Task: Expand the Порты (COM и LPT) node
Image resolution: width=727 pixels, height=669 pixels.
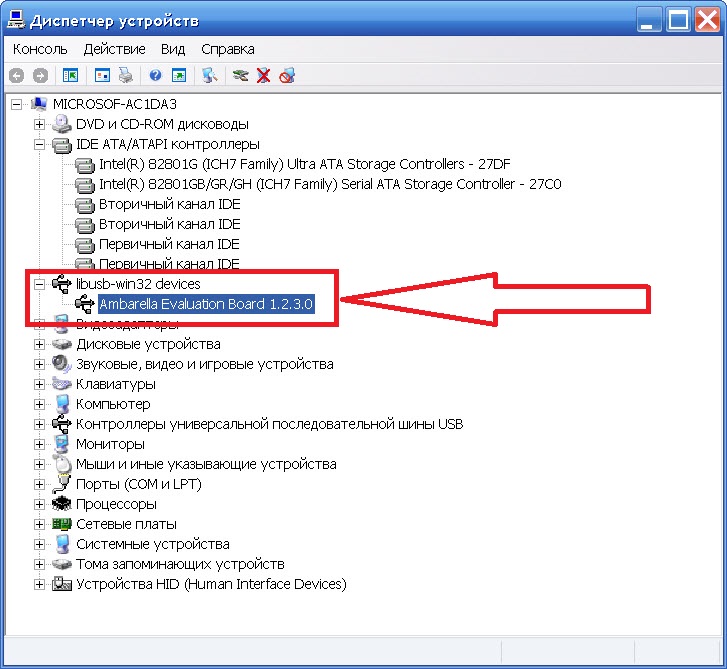Action: pyautogui.click(x=40, y=484)
